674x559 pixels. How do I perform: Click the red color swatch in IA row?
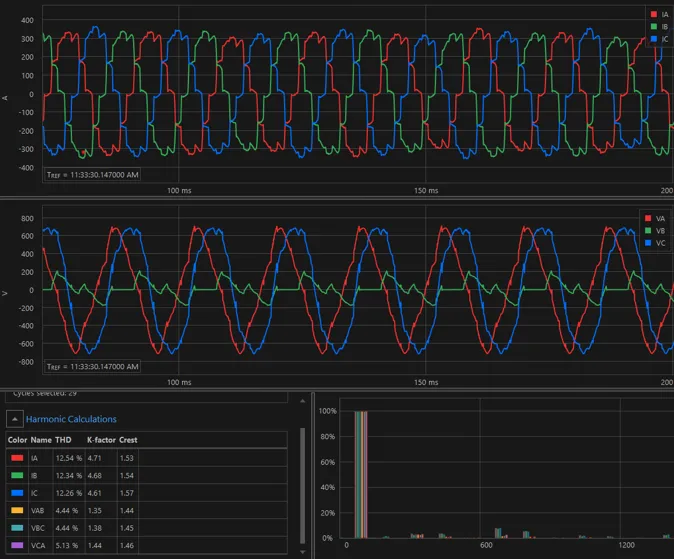(x=17, y=458)
